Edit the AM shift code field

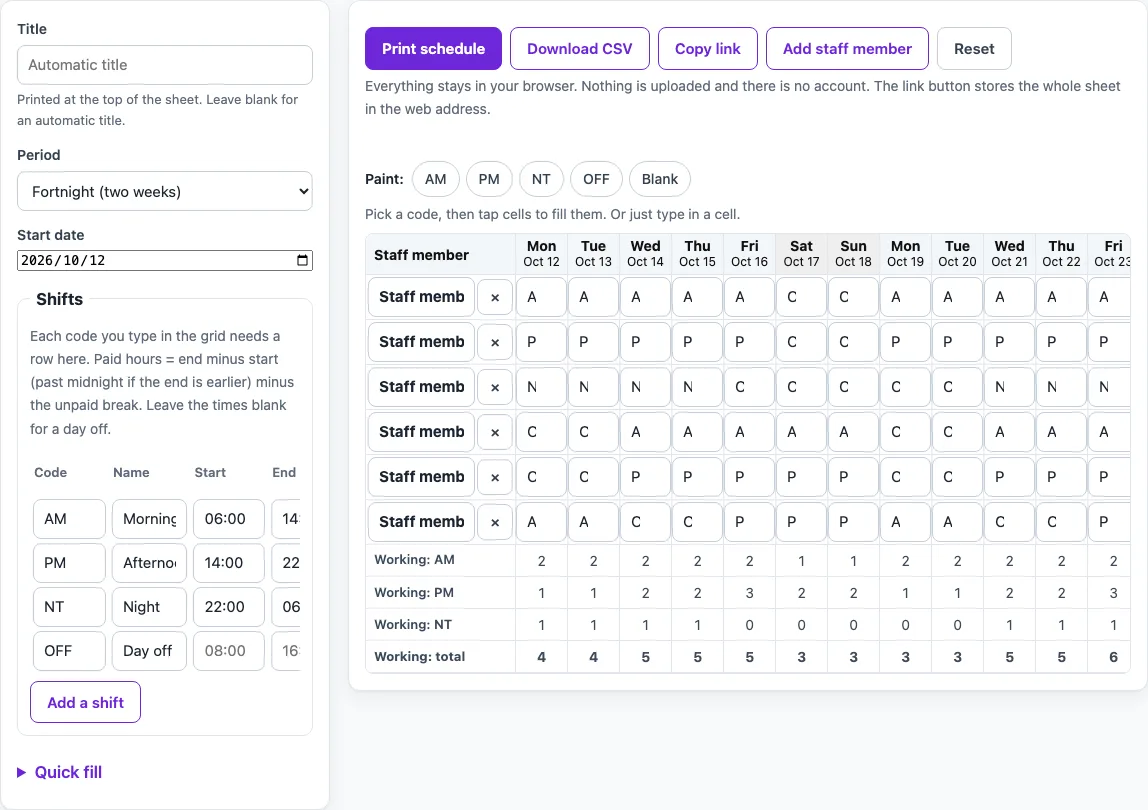click(70, 519)
